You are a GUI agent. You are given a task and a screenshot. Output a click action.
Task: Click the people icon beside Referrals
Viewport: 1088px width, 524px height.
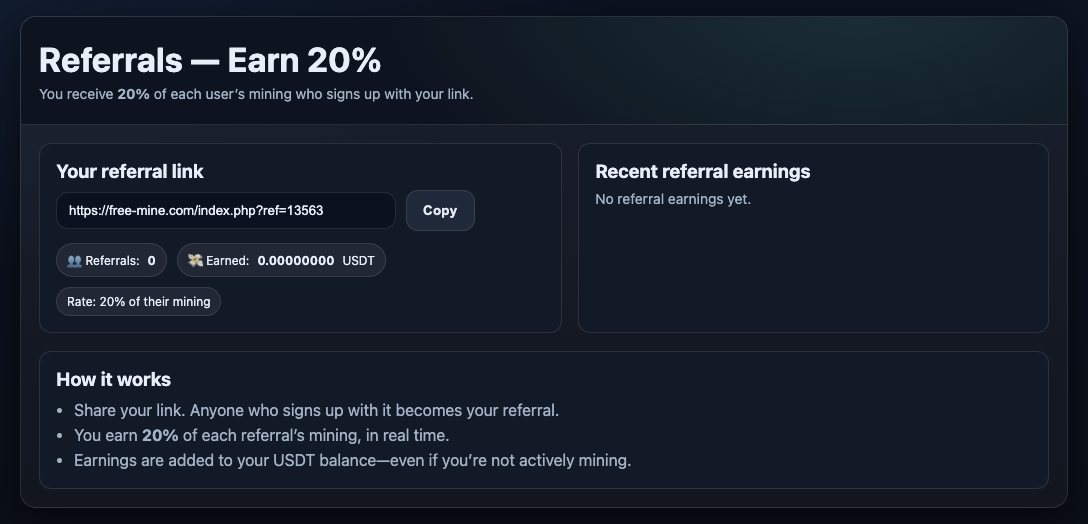(x=74, y=261)
